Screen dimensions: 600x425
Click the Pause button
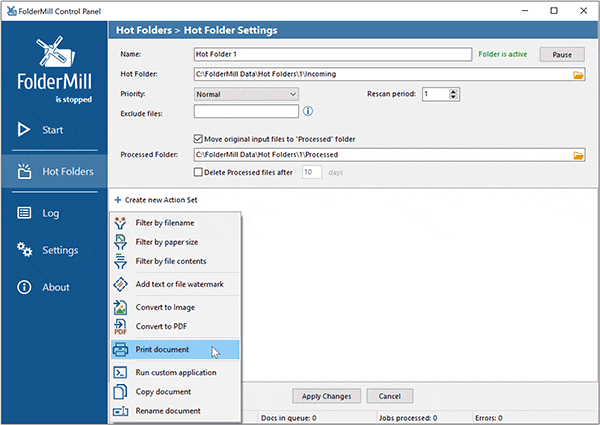click(562, 54)
